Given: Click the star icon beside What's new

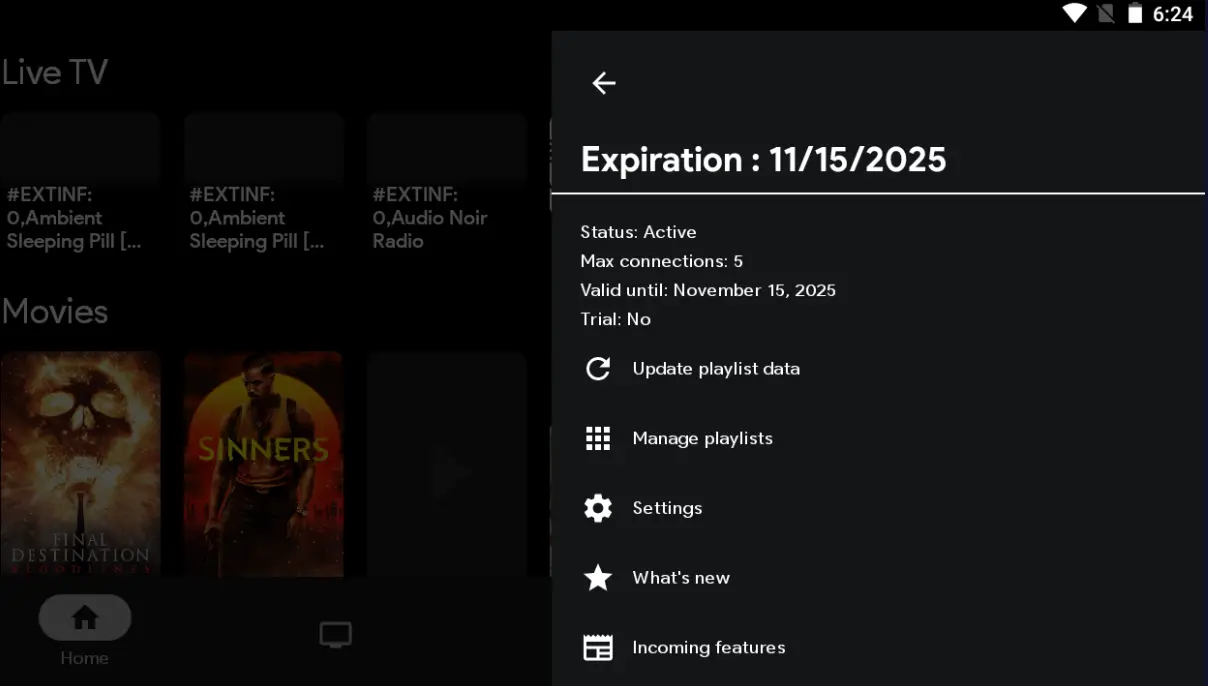Looking at the screenshot, I should (x=598, y=577).
